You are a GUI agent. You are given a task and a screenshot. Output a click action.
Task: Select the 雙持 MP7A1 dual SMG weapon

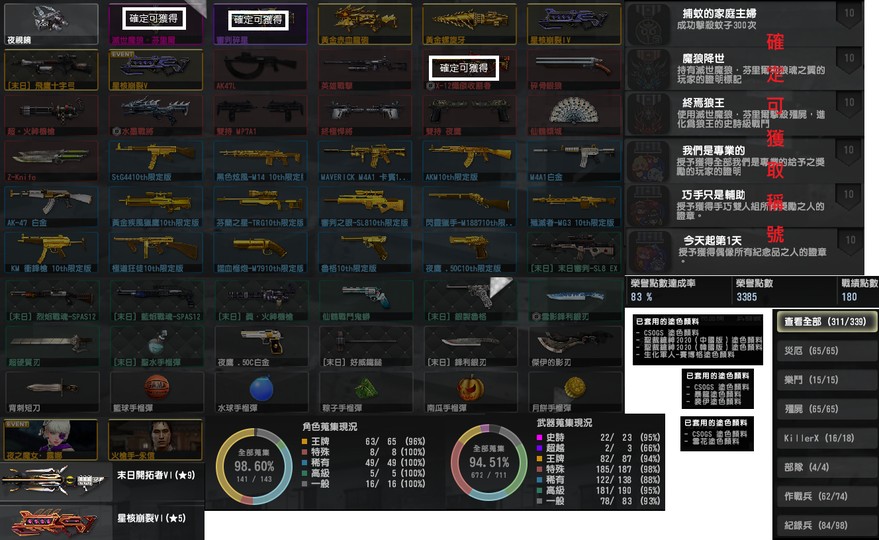(x=260, y=116)
